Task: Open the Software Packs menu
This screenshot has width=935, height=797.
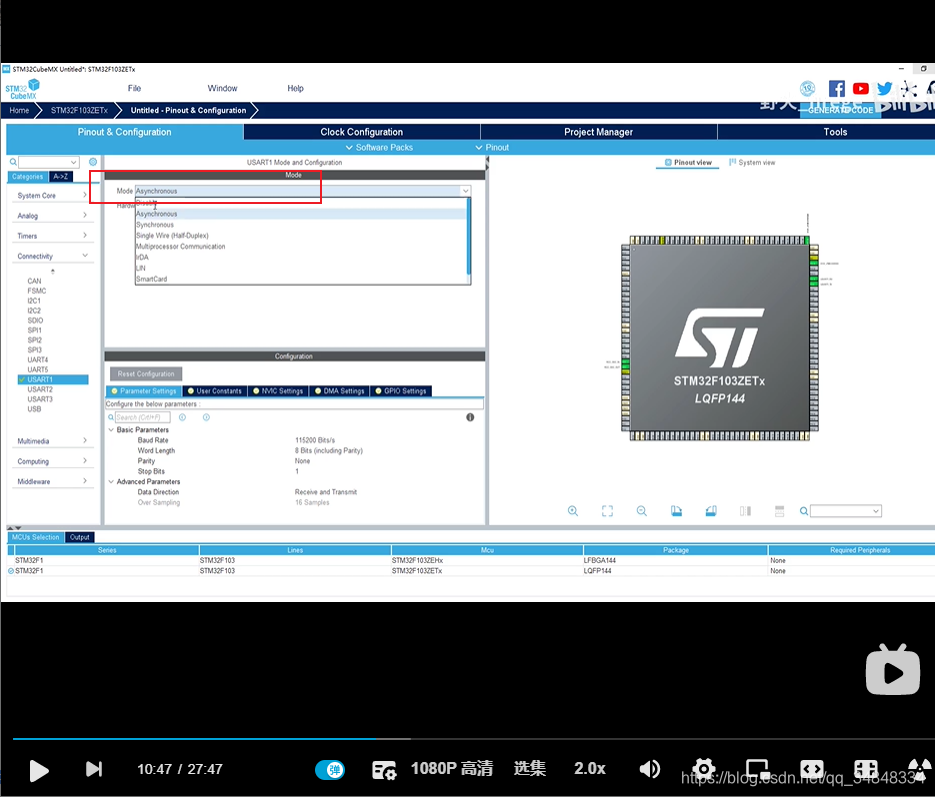Action: coord(379,147)
